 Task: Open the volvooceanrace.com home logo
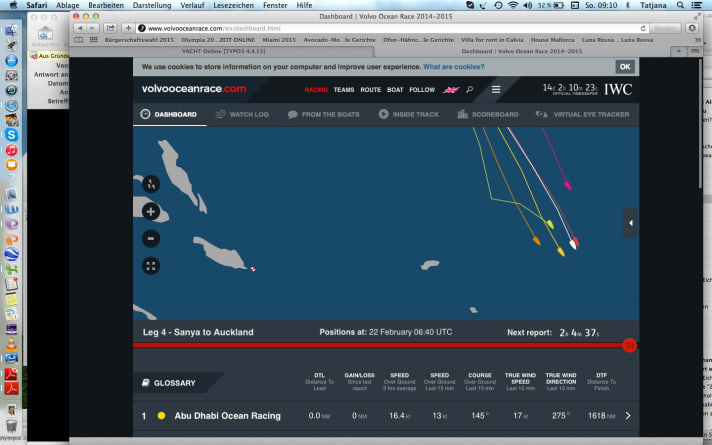[194, 89]
